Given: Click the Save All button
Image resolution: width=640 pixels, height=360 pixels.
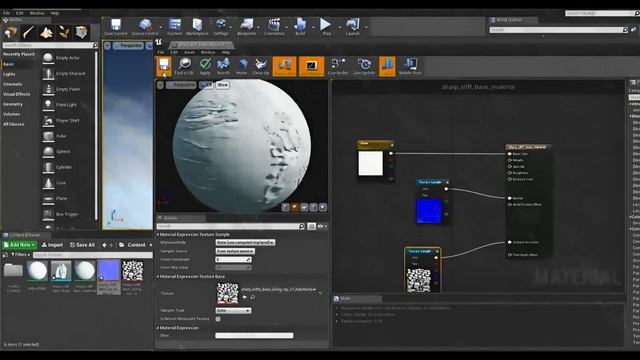Looking at the screenshot, I should pyautogui.click(x=82, y=245).
